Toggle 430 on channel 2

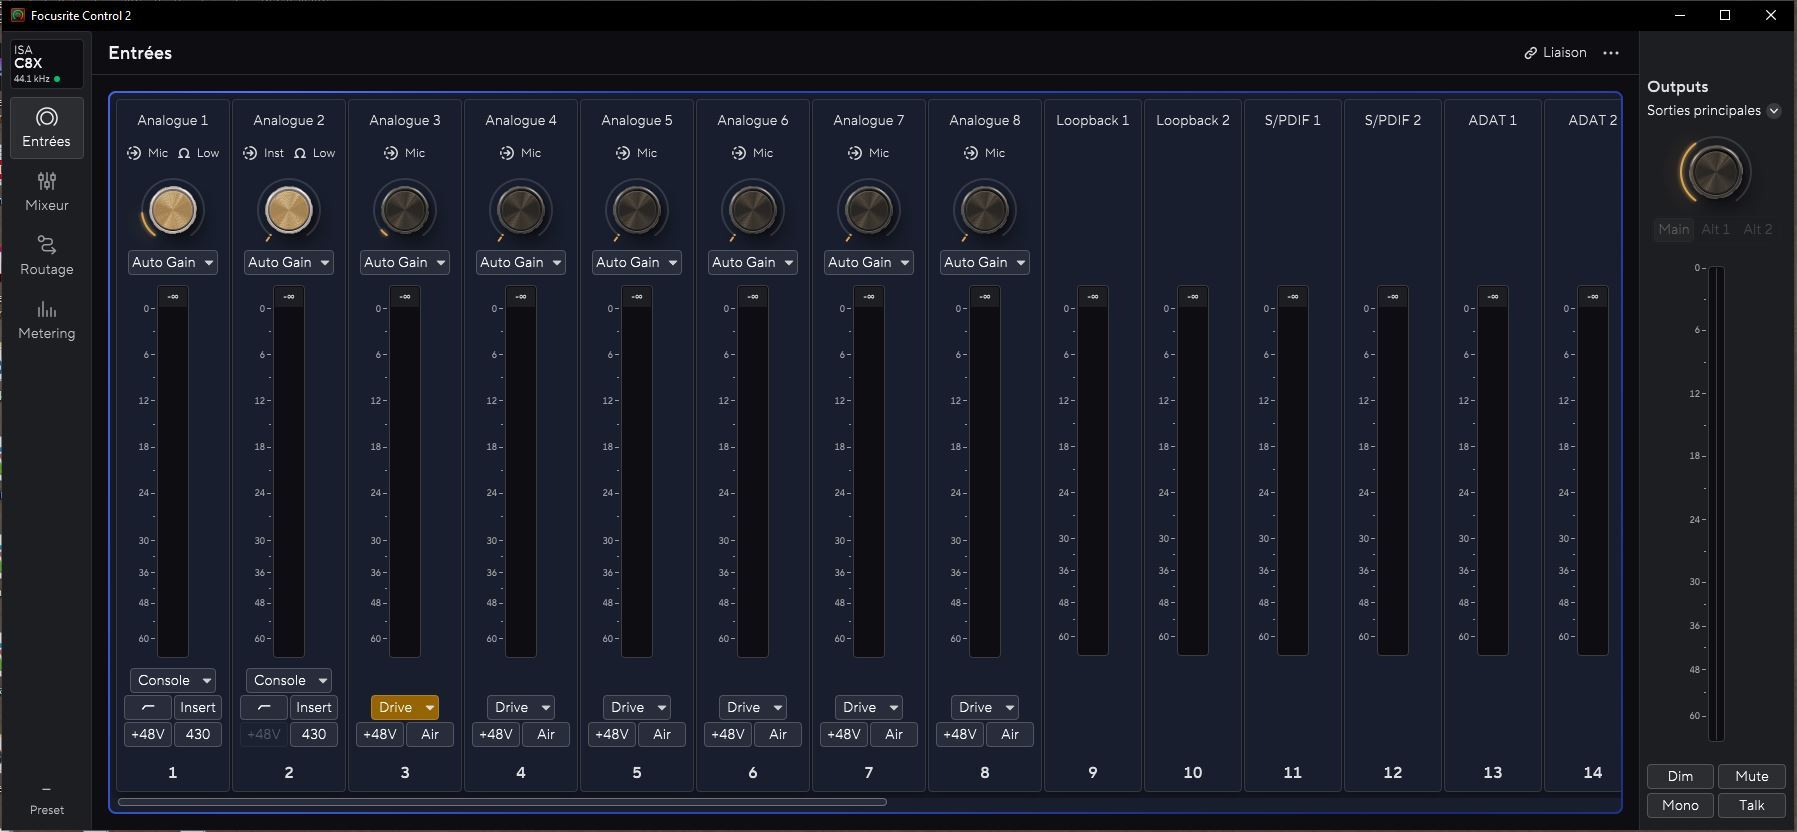314,734
